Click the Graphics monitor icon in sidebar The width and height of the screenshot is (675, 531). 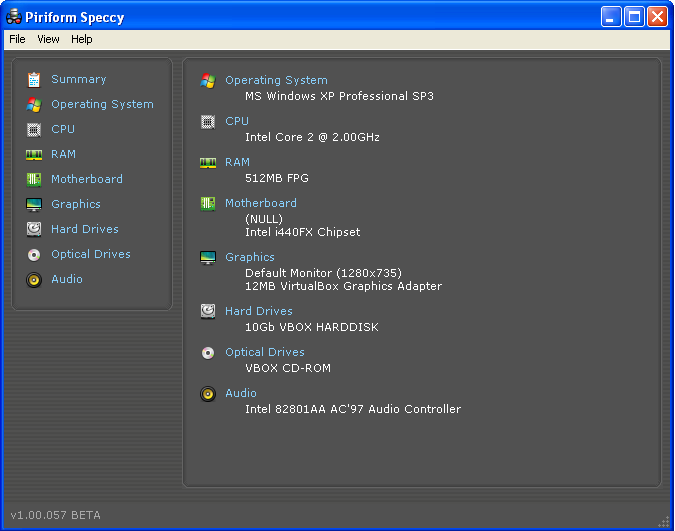tap(34, 205)
